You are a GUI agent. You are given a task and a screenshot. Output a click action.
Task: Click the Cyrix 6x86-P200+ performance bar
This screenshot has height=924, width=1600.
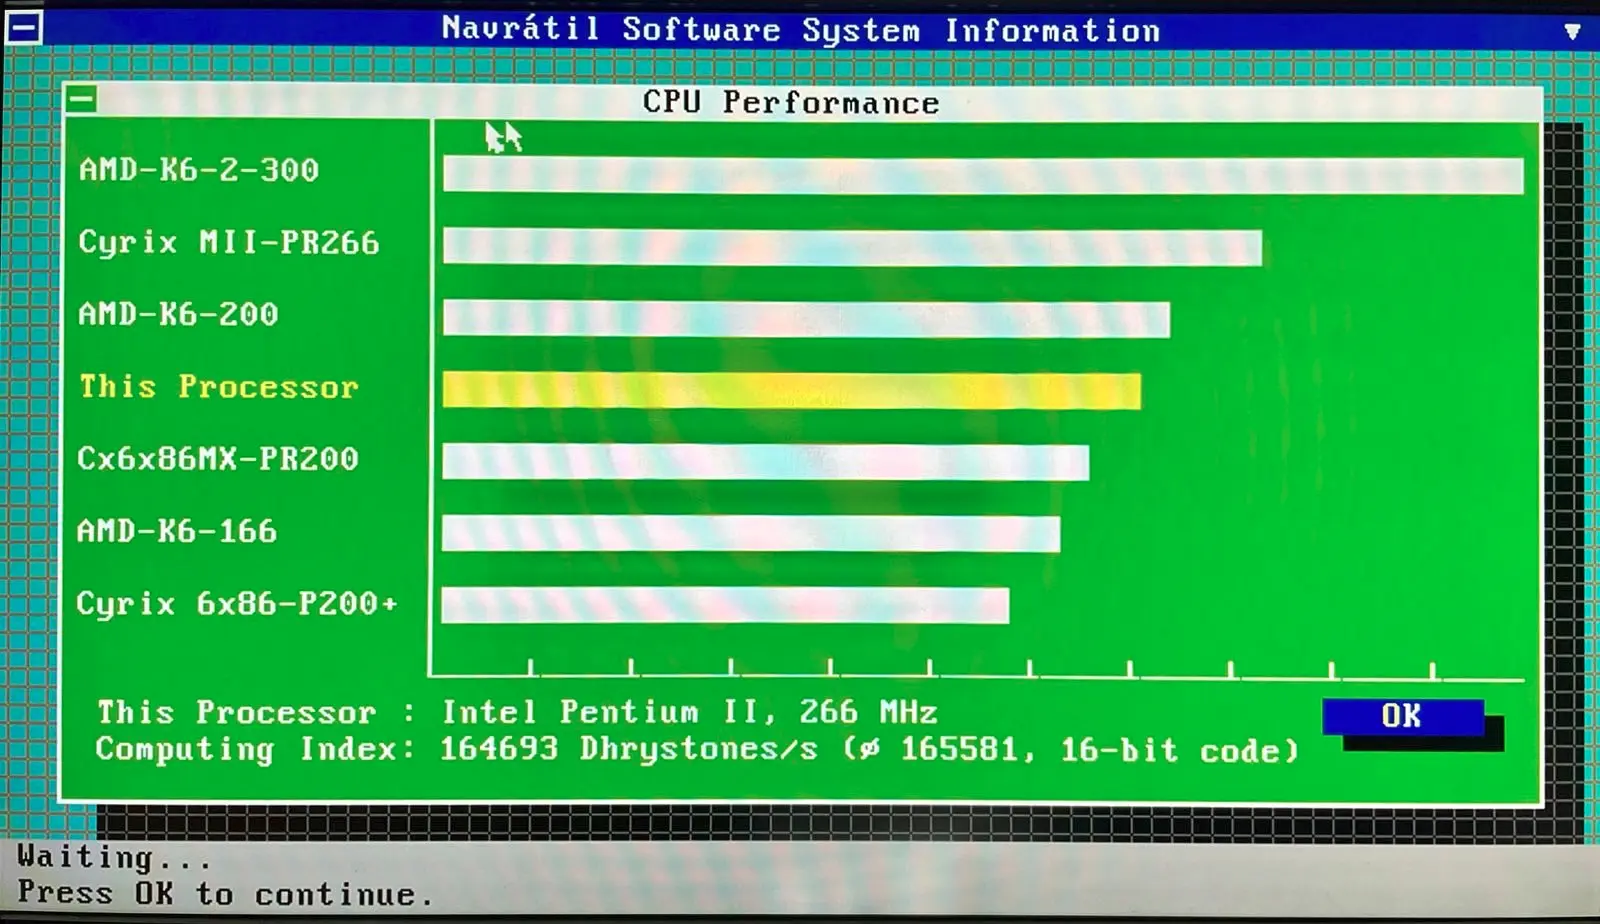(725, 605)
